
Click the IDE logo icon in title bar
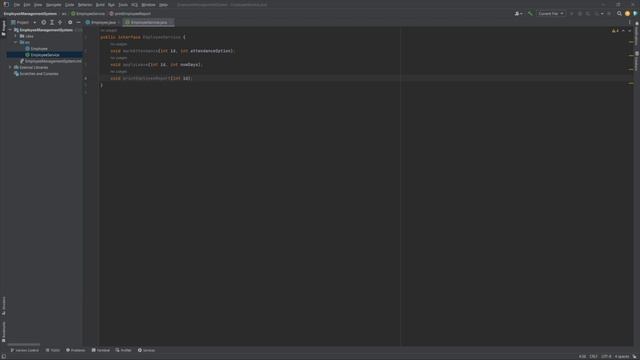6,4
